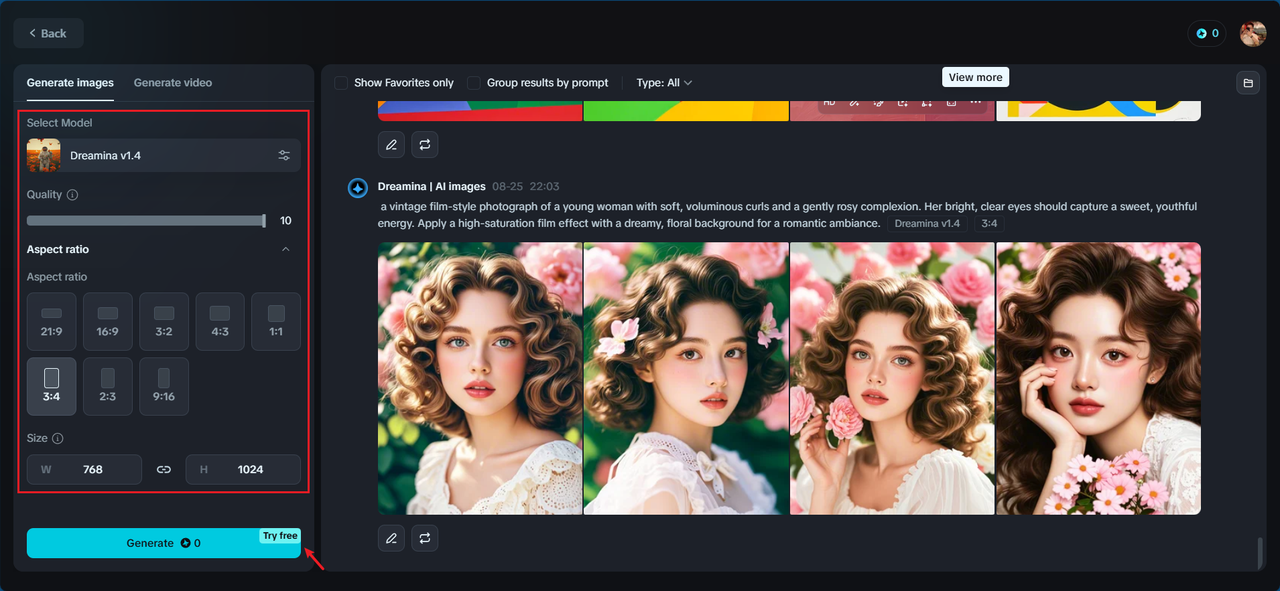Choose the 16:9 aspect ratio
1280x591 pixels.
click(108, 321)
